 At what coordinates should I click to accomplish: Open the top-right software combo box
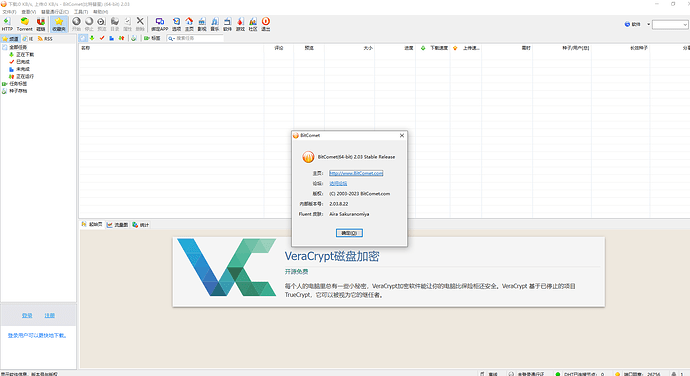[670, 25]
